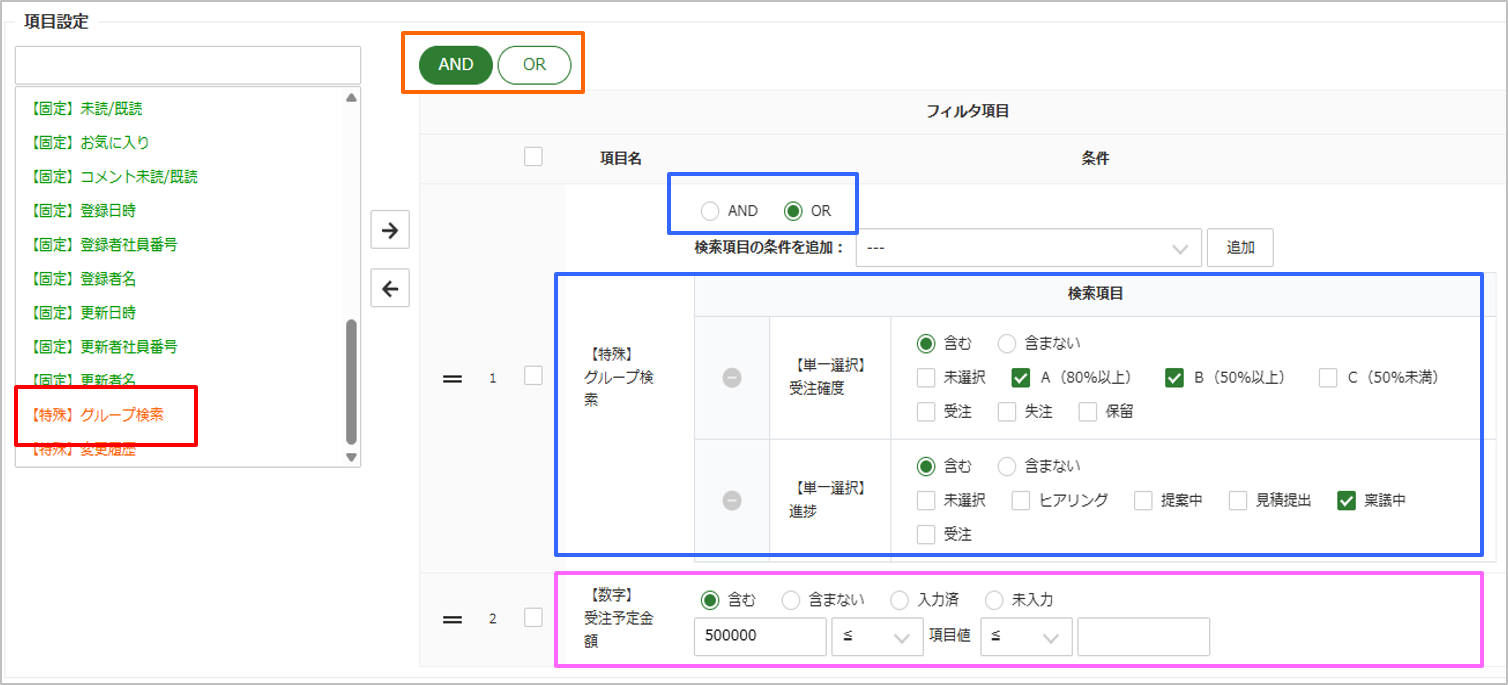Click the right arrow add-item button
The width and height of the screenshot is (1508, 685).
390,230
